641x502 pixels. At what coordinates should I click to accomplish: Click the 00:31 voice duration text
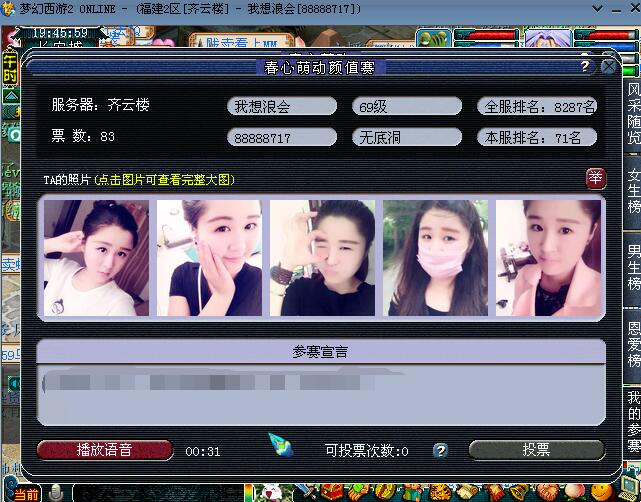coord(203,451)
